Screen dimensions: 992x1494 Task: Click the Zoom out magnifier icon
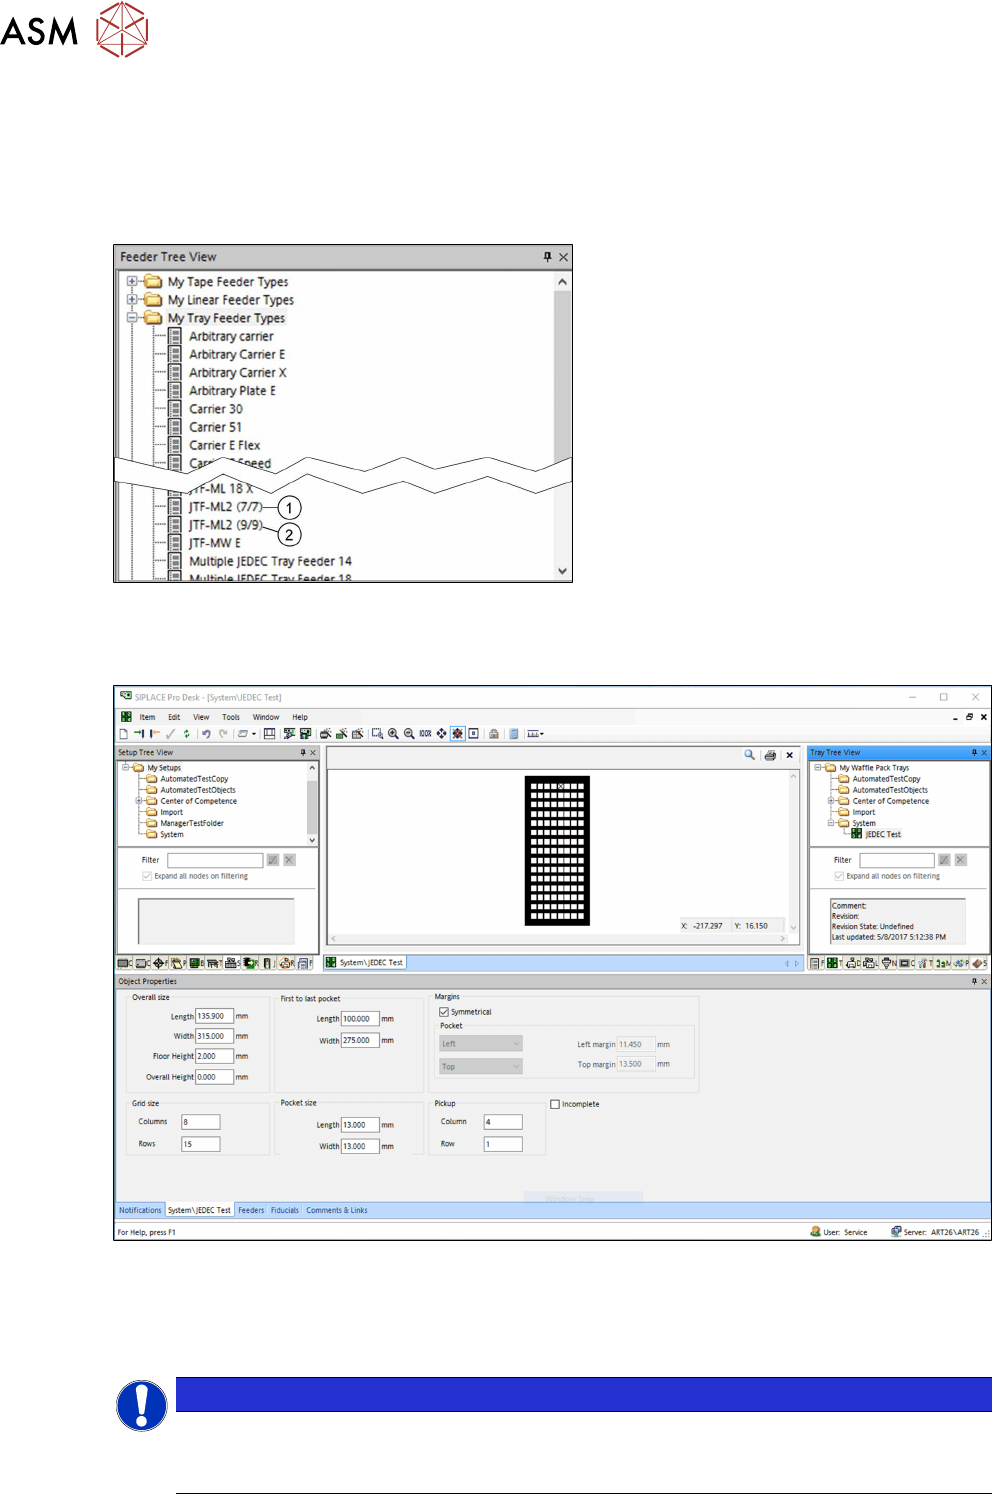click(x=408, y=733)
